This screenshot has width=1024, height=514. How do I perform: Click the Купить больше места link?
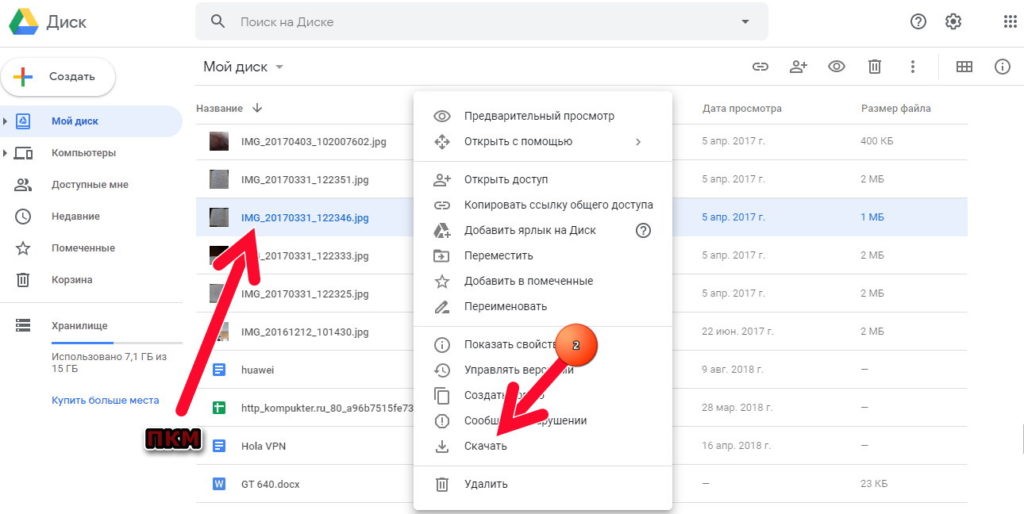pyautogui.click(x=105, y=400)
